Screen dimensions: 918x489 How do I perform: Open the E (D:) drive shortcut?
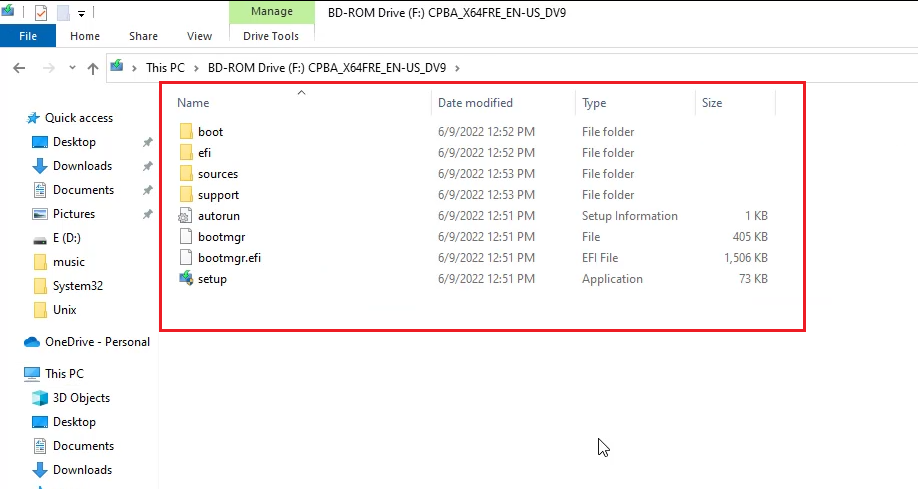67,238
